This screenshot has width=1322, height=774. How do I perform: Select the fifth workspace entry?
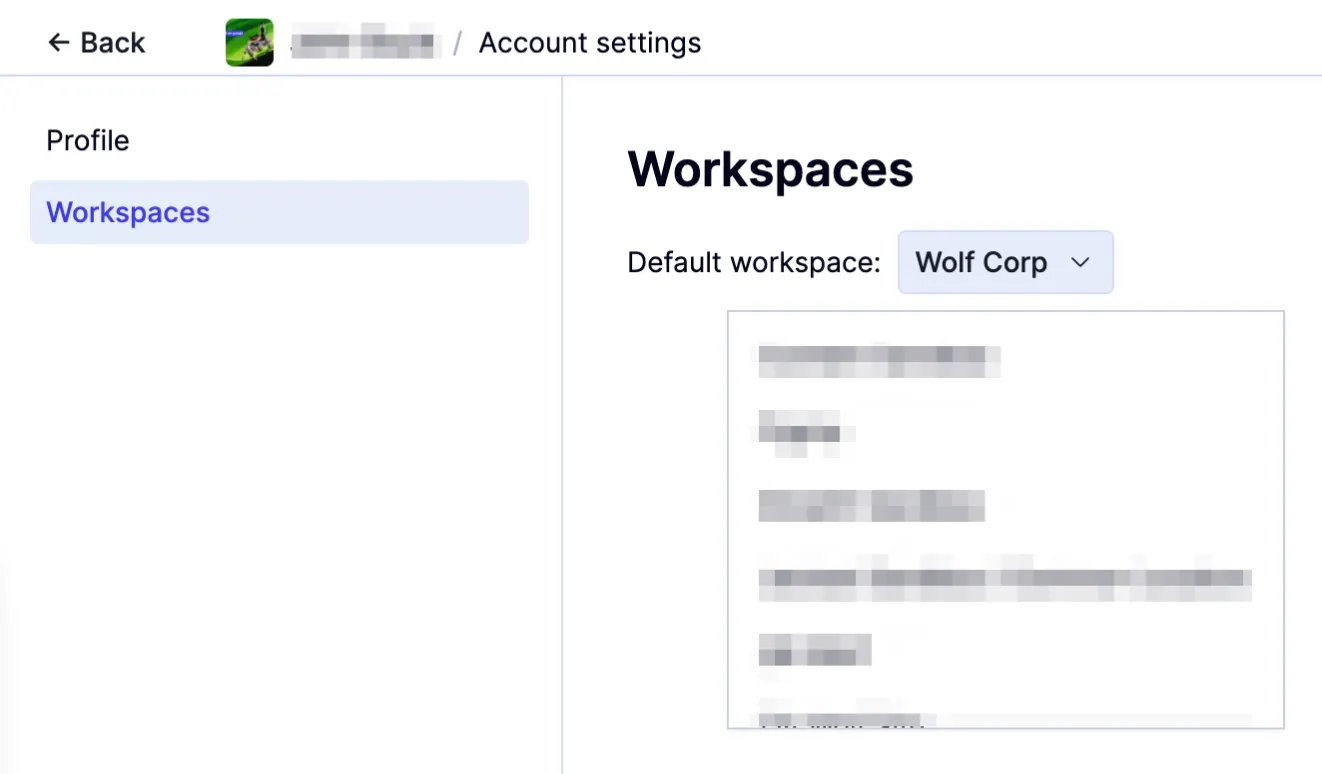point(814,651)
